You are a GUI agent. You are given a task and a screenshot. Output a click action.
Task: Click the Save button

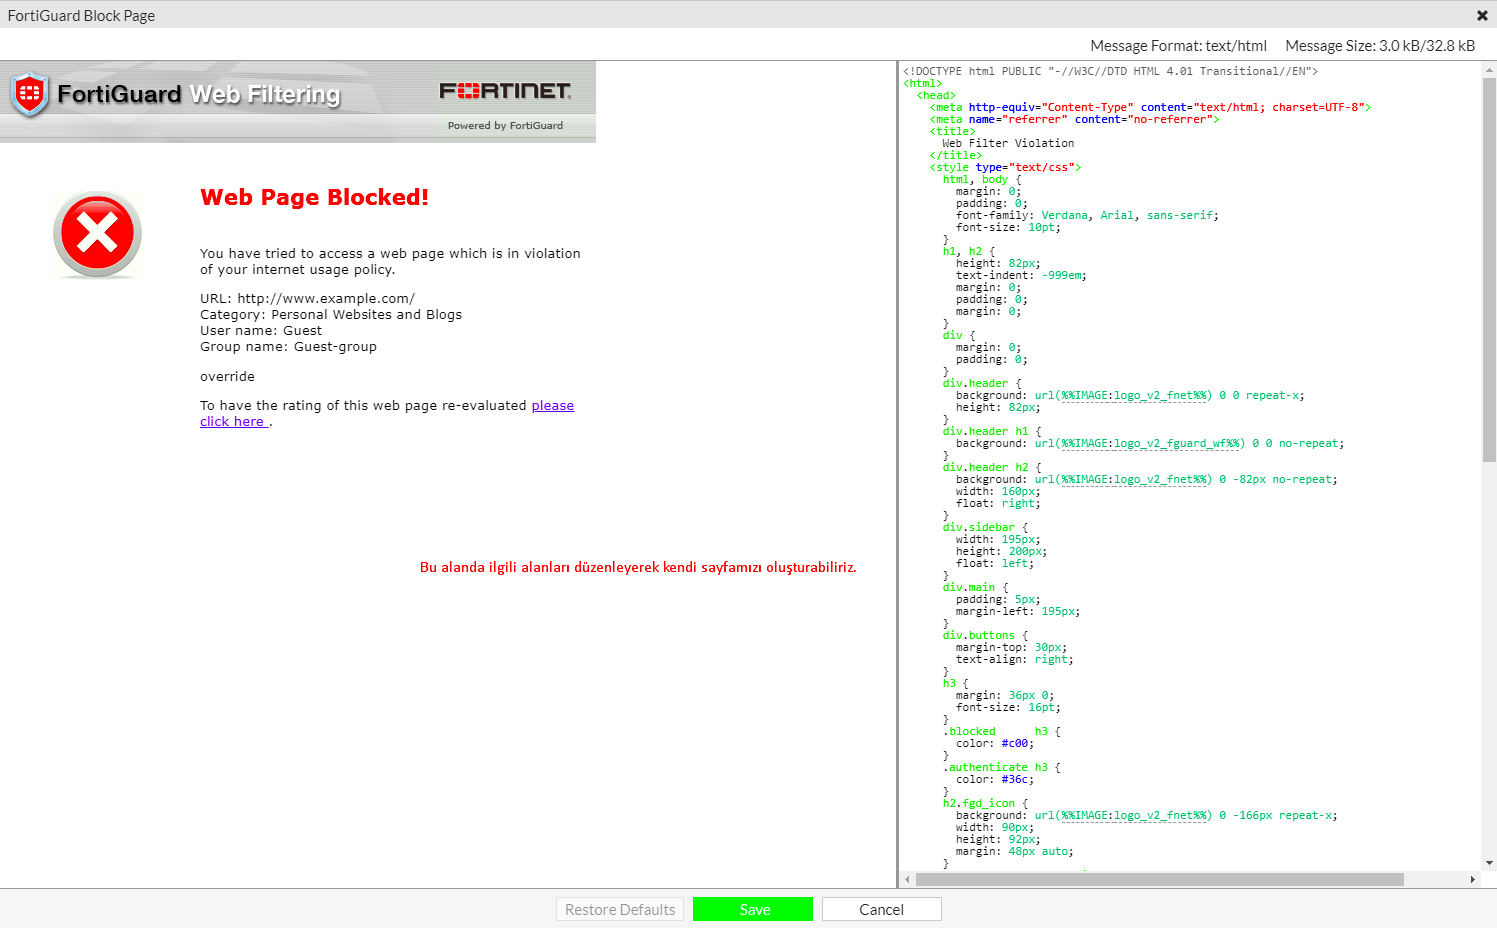point(753,909)
